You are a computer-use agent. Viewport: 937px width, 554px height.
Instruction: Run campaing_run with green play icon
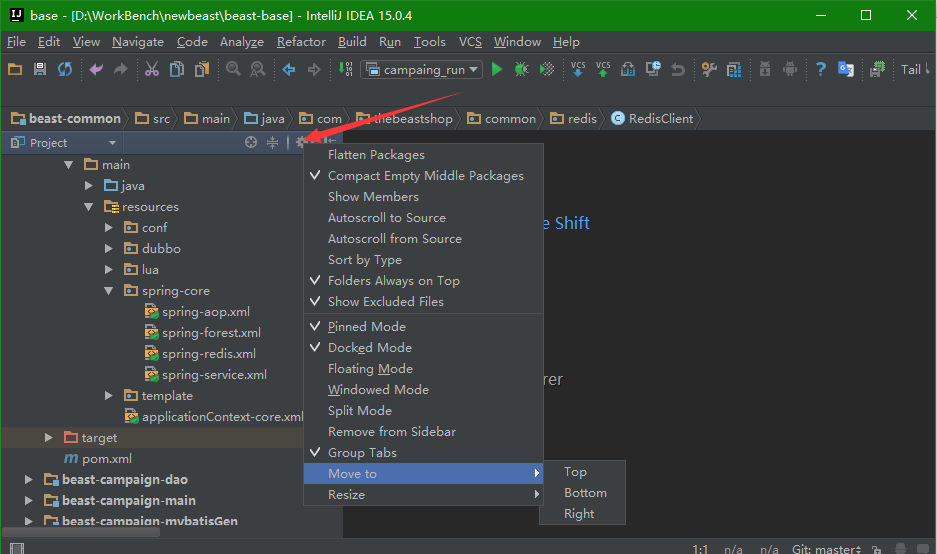click(497, 69)
